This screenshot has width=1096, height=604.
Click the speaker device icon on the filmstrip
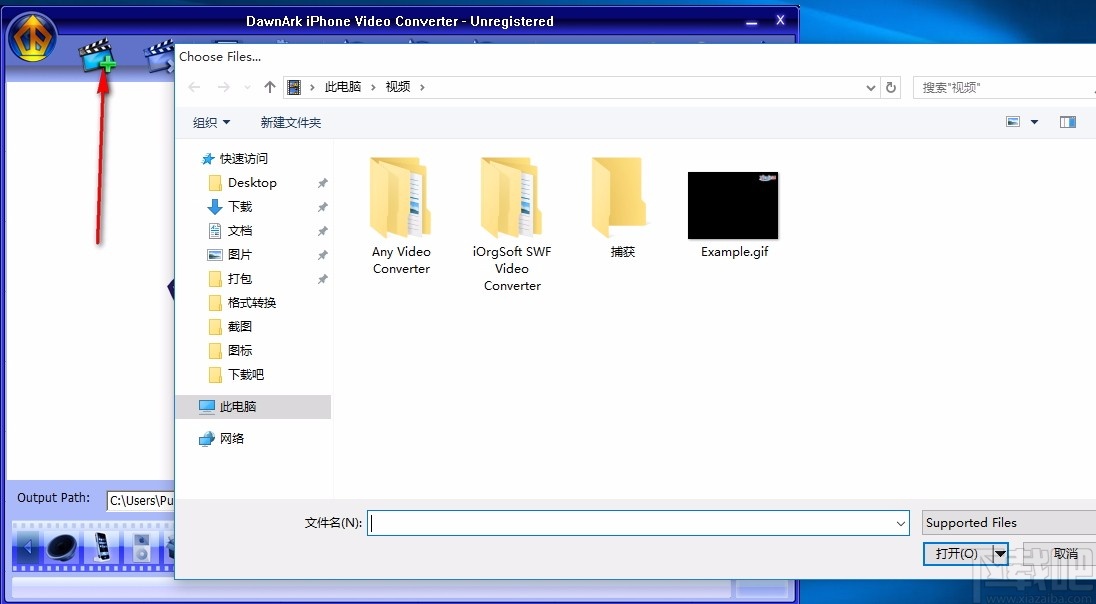click(61, 549)
